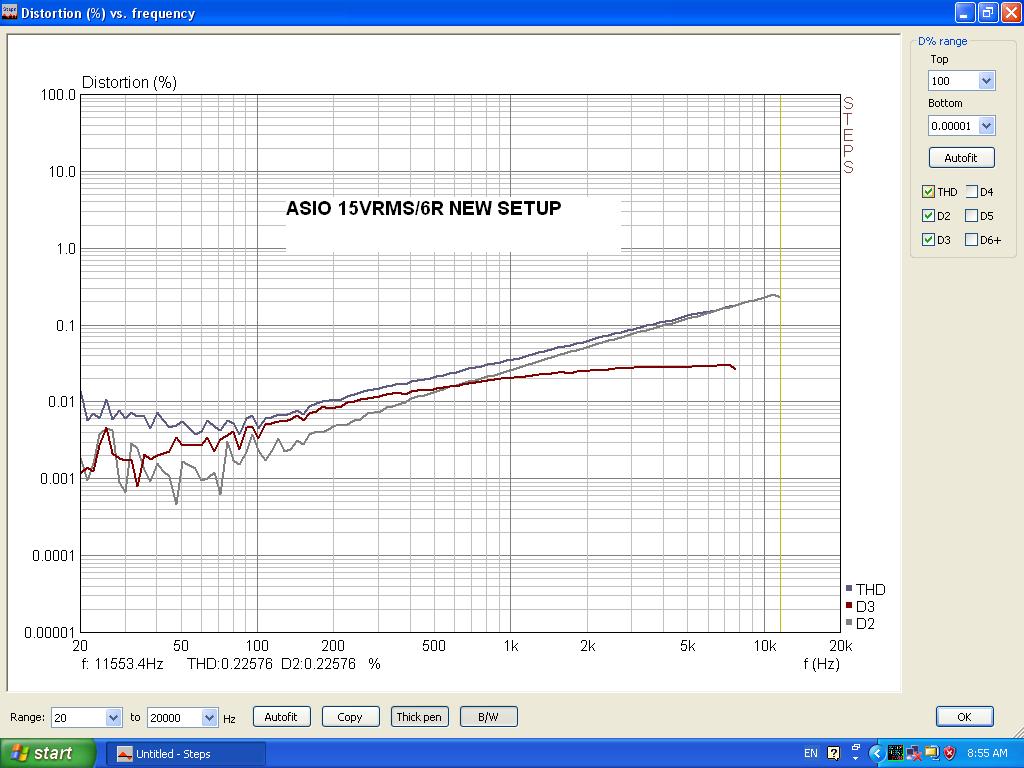The height and width of the screenshot is (768, 1024).
Task: Toggle the Thick pen button
Action: pyautogui.click(x=419, y=716)
